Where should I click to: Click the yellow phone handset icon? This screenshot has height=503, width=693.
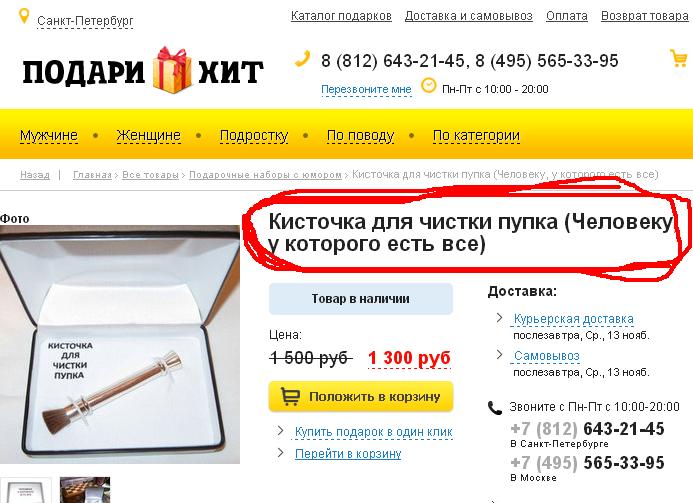(x=303, y=59)
